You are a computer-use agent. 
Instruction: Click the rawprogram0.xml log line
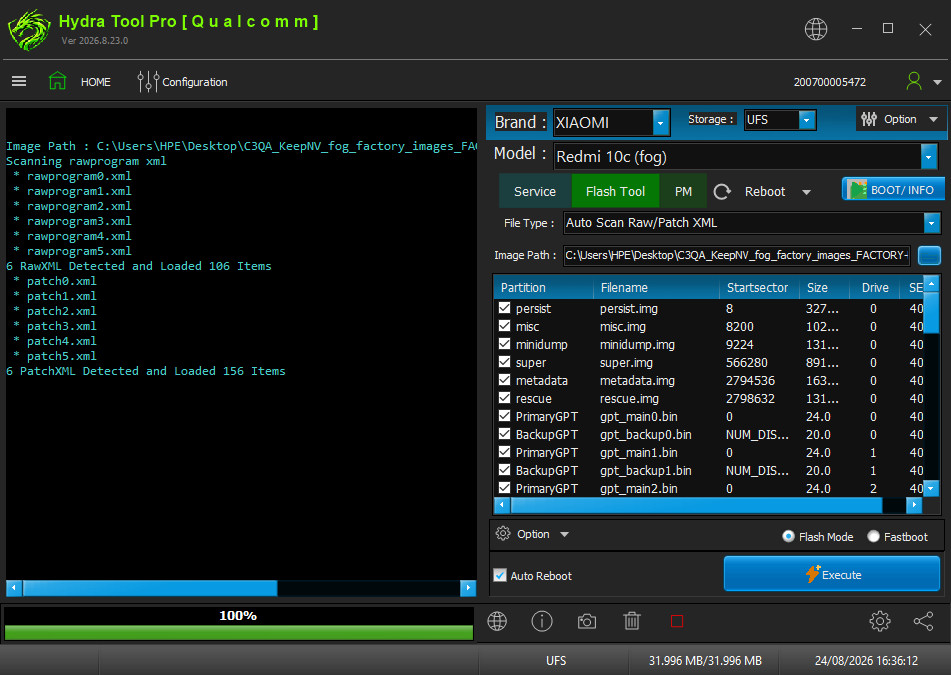click(79, 176)
